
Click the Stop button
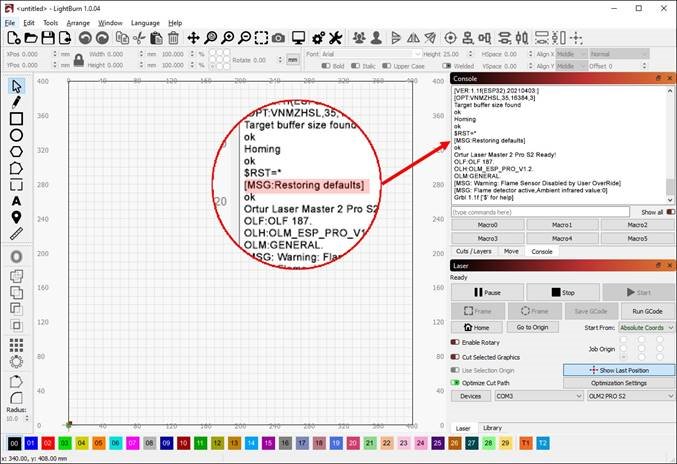[563, 292]
